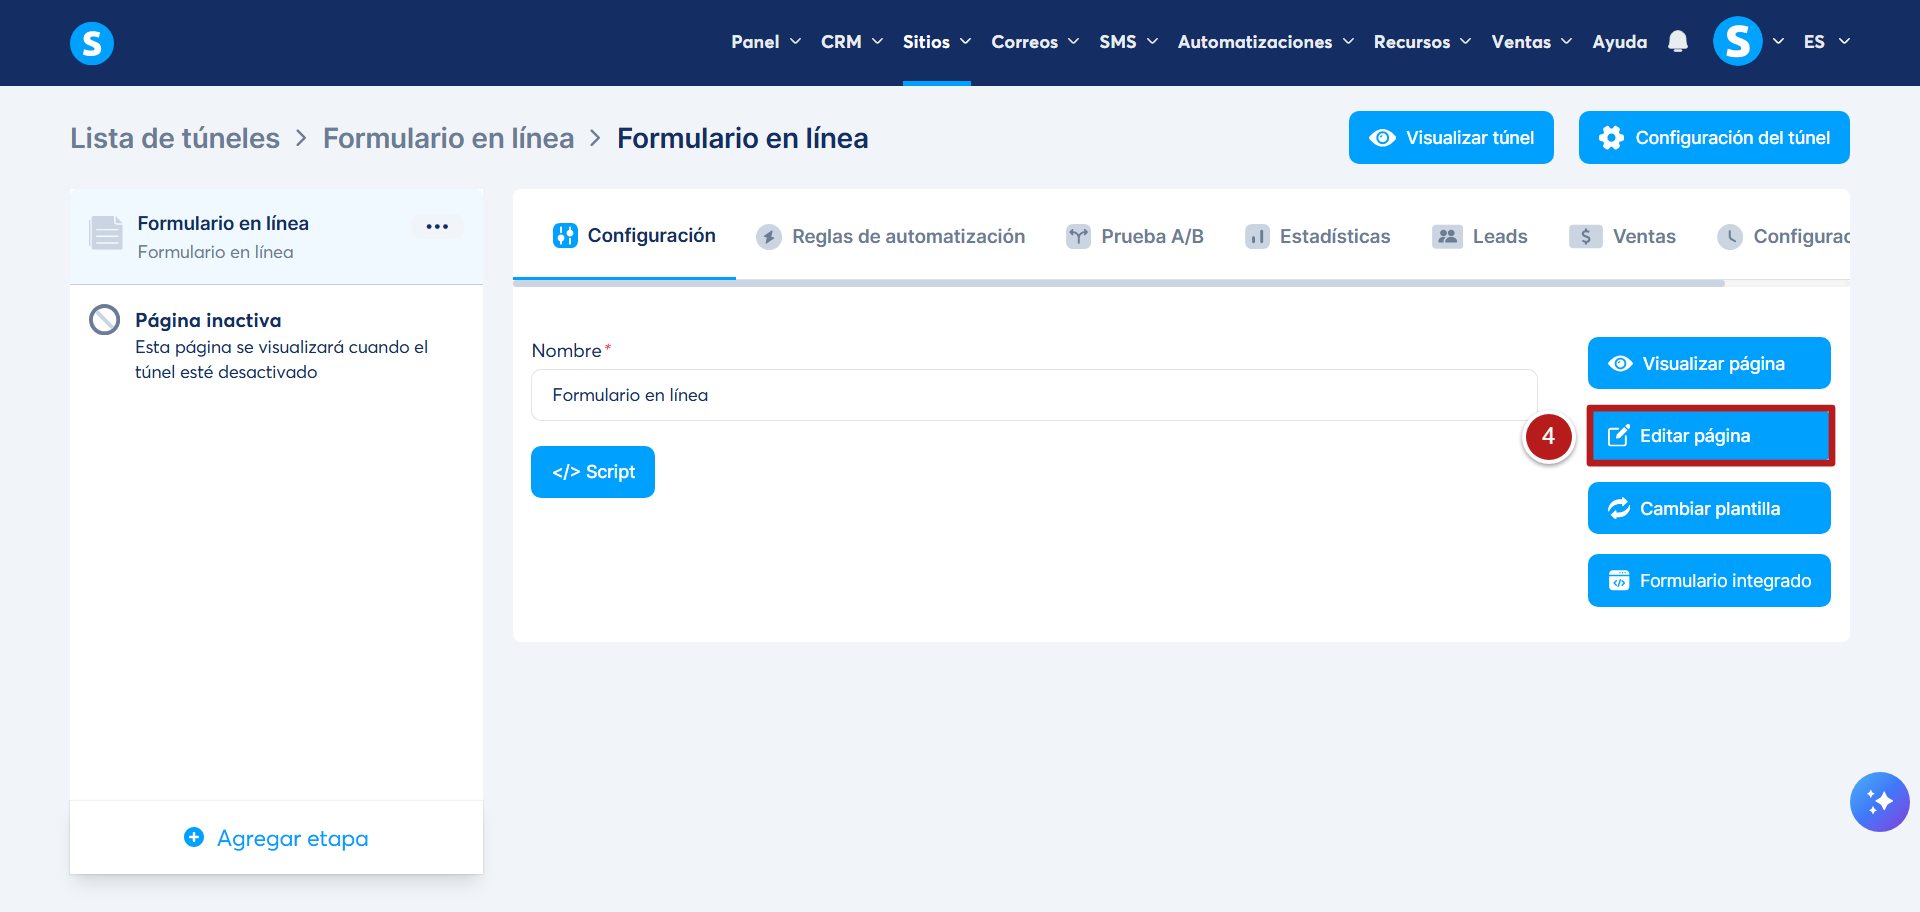Click the Cambiar plantilla button
1920x912 pixels.
point(1709,509)
